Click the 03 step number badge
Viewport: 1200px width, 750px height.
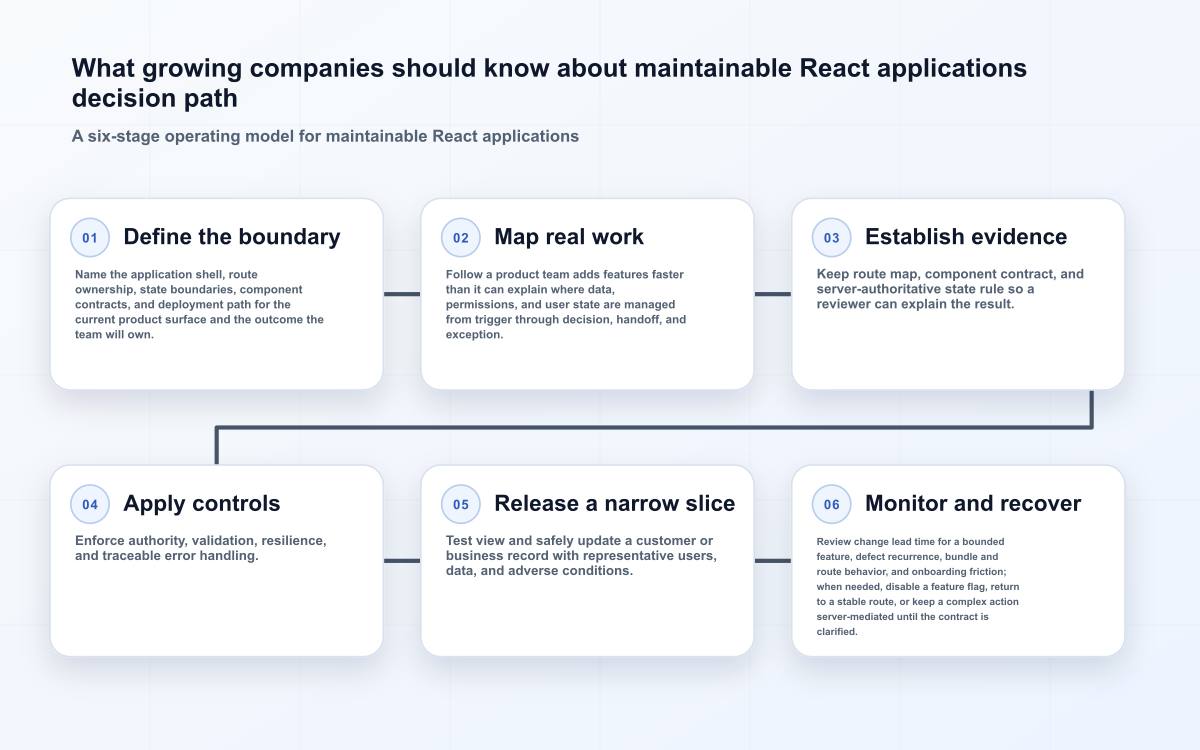[832, 238]
